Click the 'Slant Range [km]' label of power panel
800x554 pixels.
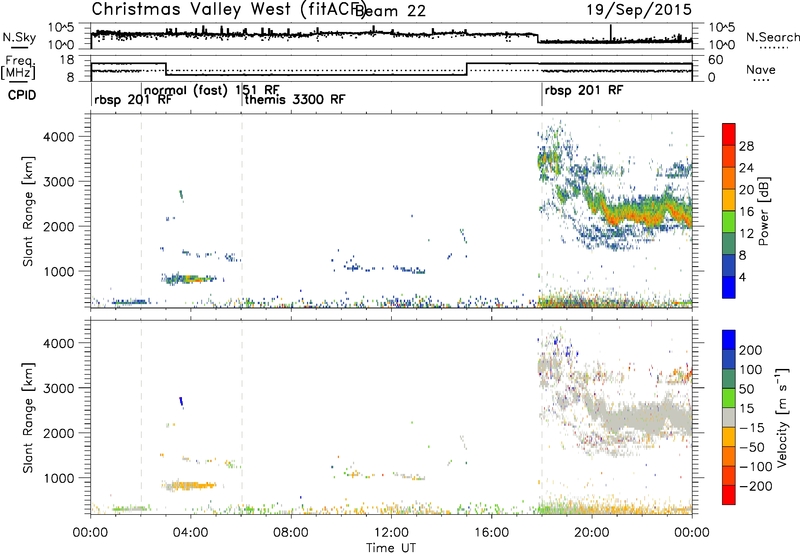[28, 211]
